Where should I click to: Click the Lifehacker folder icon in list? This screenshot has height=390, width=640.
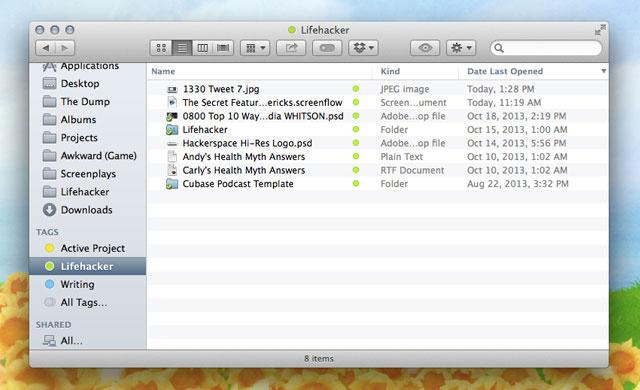(x=172, y=130)
